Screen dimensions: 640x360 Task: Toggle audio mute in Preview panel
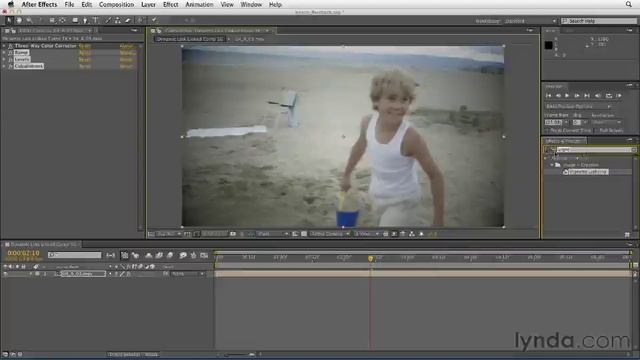(x=598, y=96)
